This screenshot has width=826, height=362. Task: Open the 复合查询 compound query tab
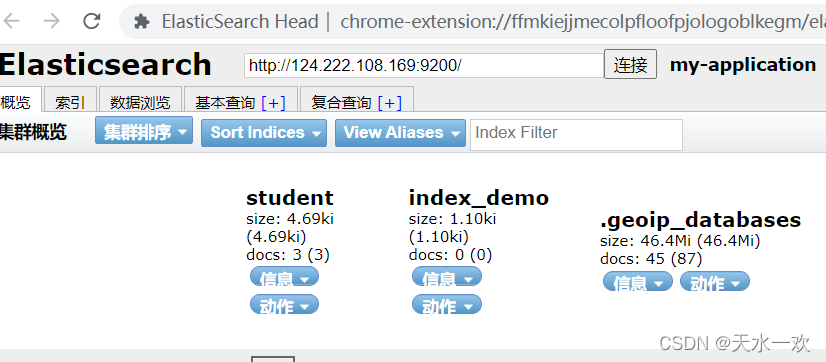coord(341,102)
